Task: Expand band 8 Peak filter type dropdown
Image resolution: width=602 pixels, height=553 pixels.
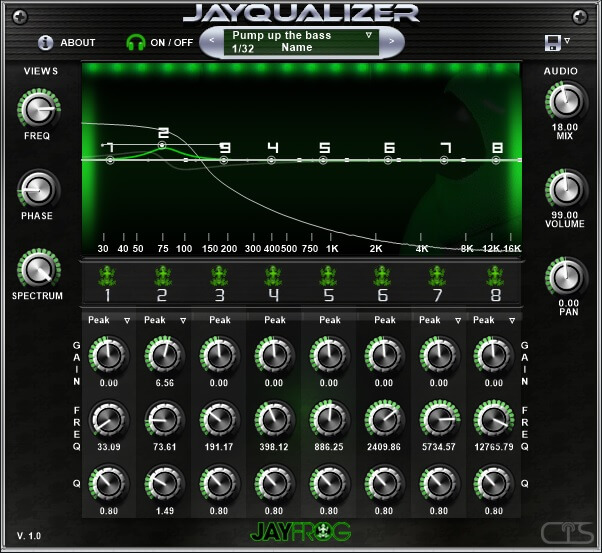Action: [512, 320]
